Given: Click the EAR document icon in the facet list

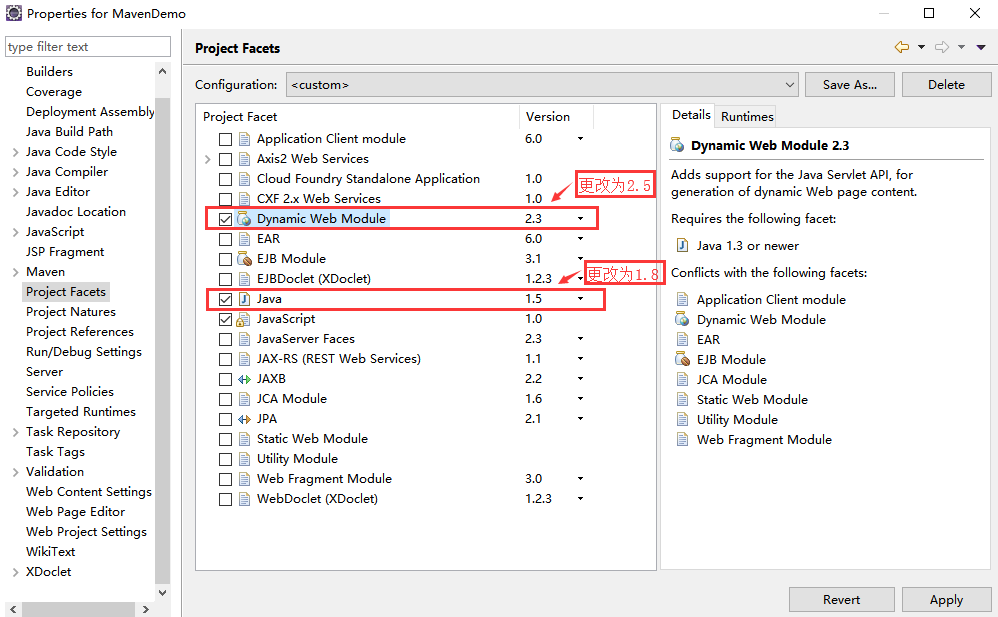Looking at the screenshot, I should [244, 239].
